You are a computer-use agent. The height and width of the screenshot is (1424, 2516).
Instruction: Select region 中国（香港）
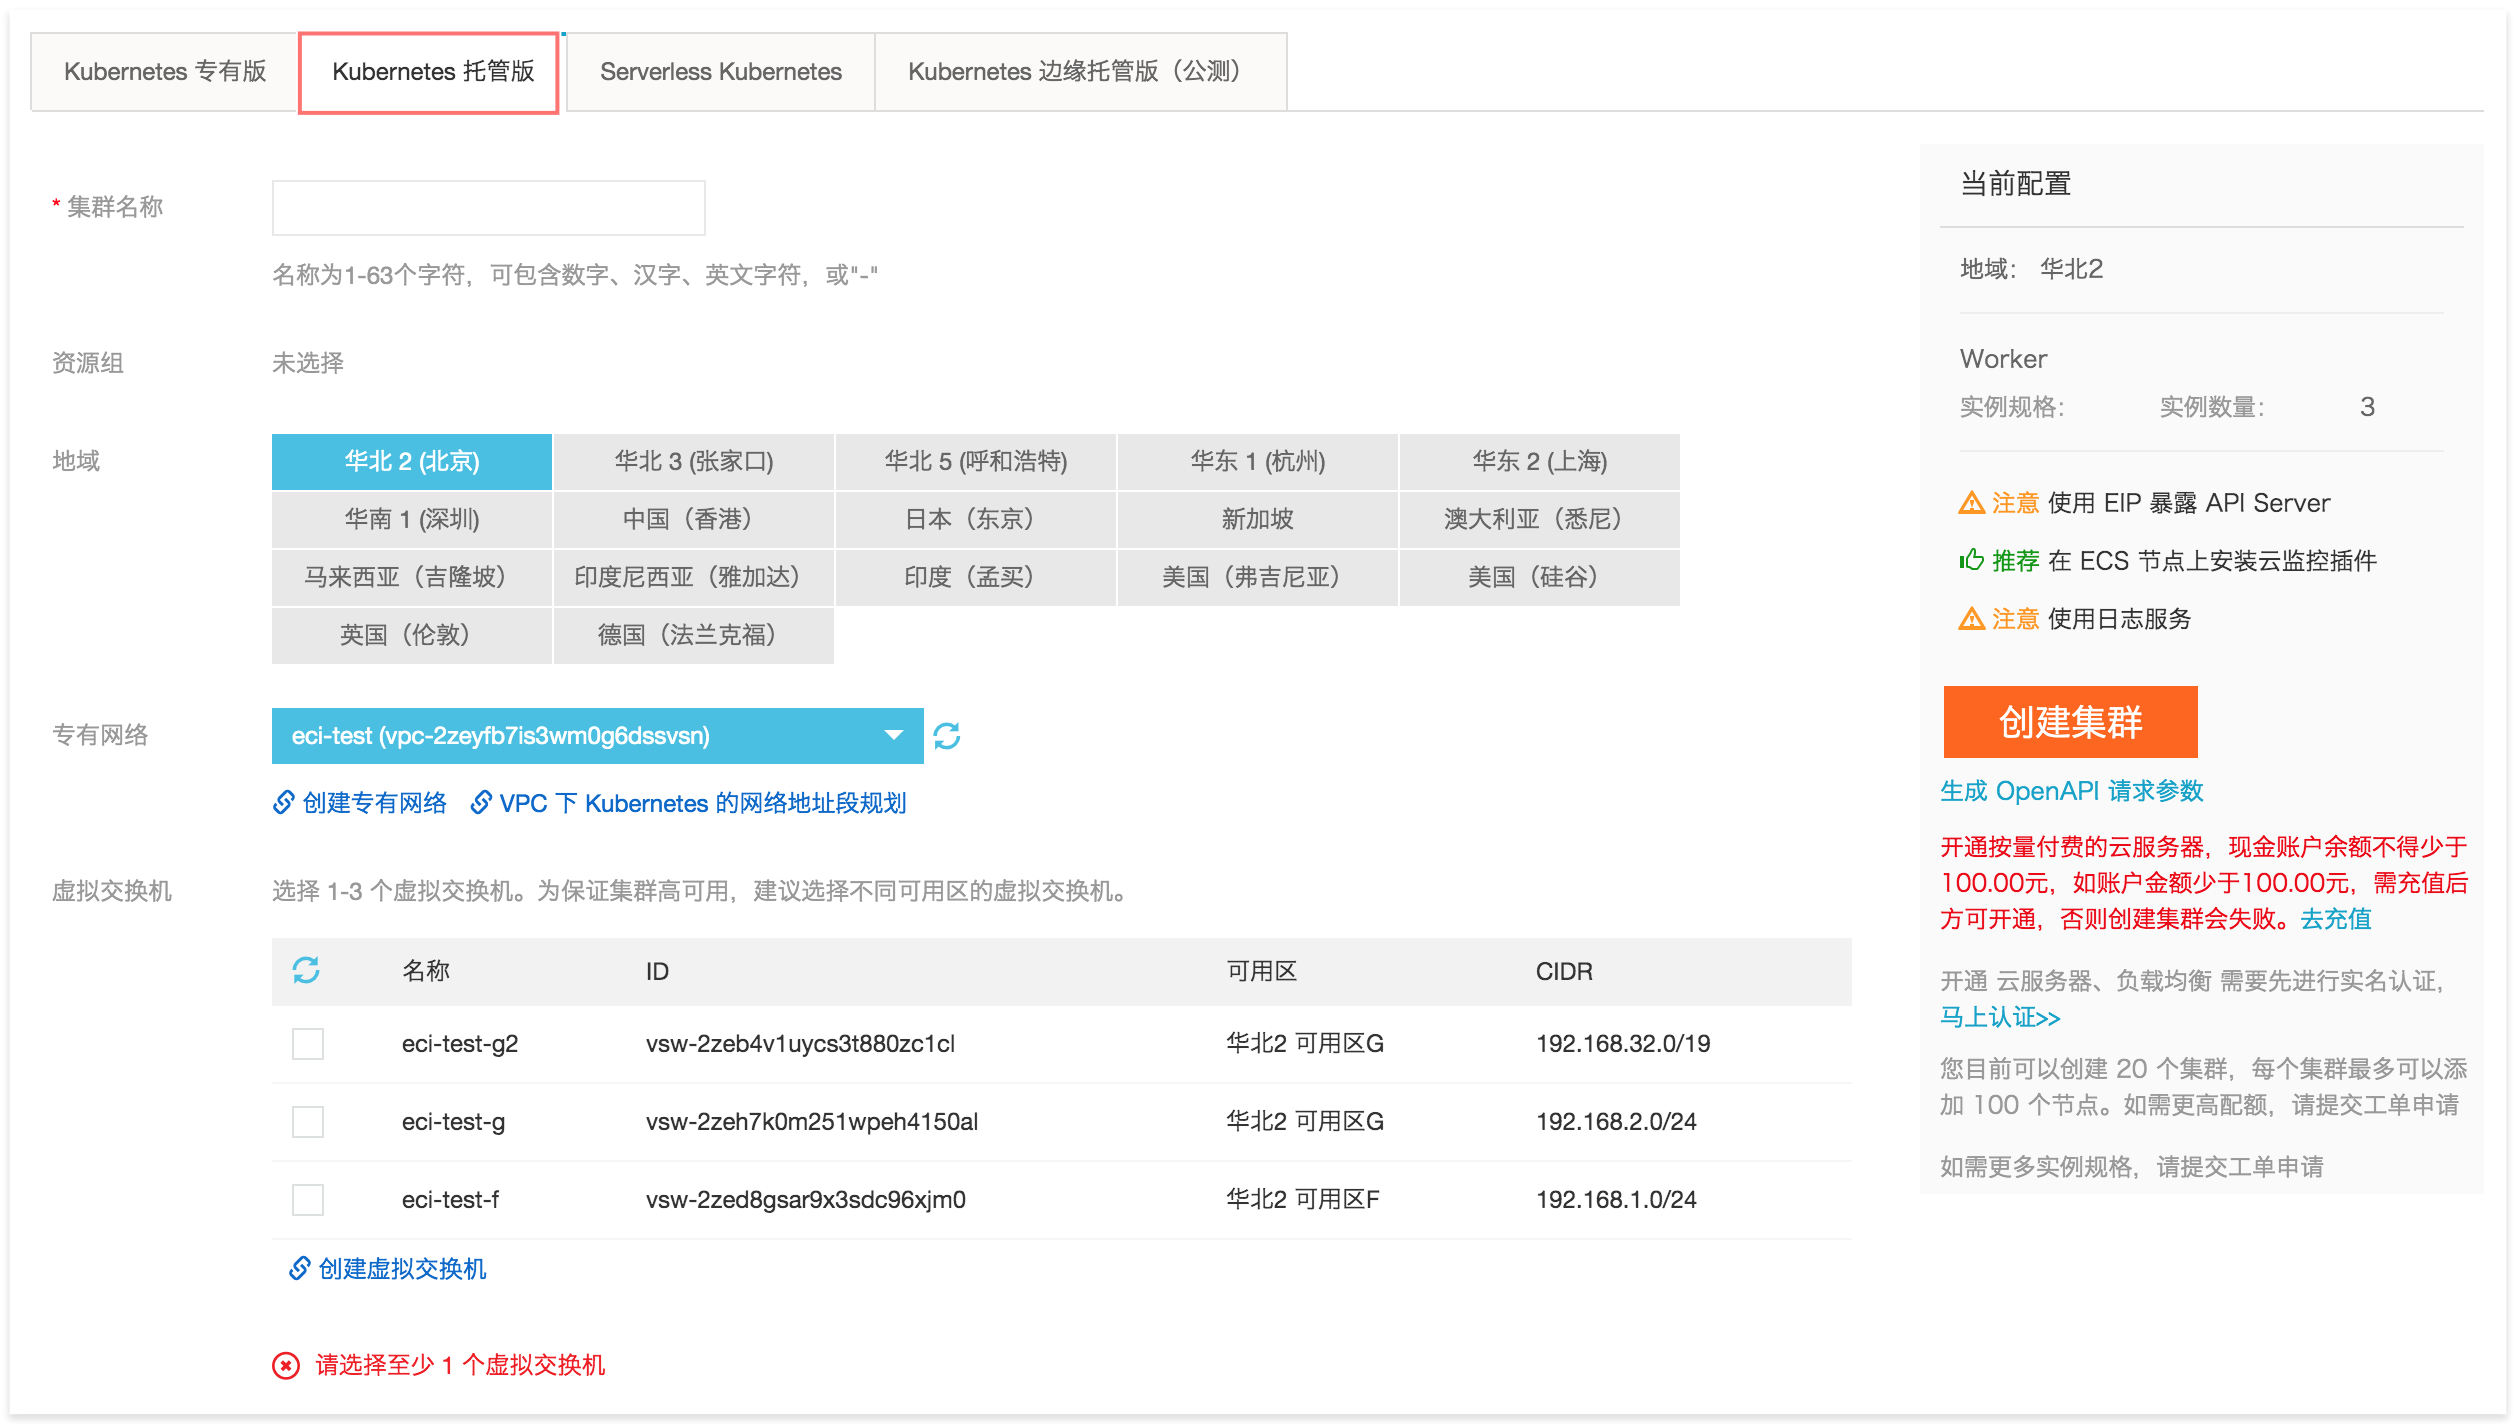click(x=693, y=519)
